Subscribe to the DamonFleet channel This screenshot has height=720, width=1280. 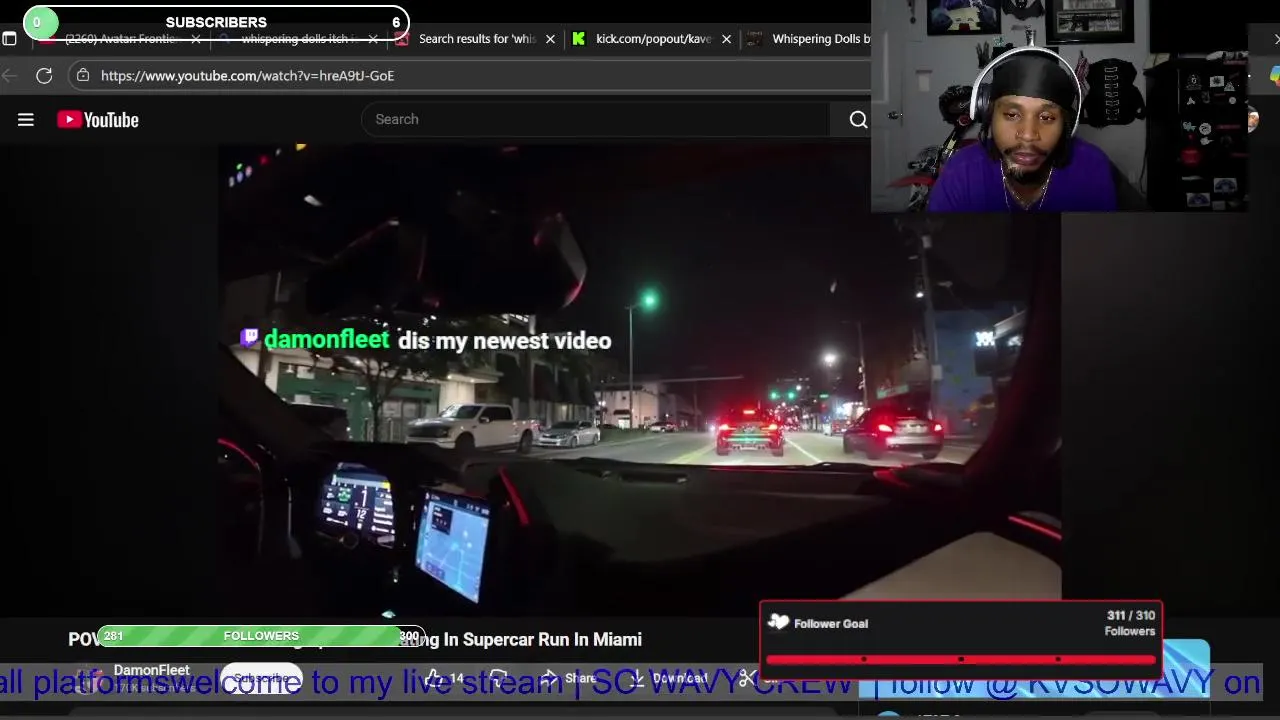pos(261,678)
